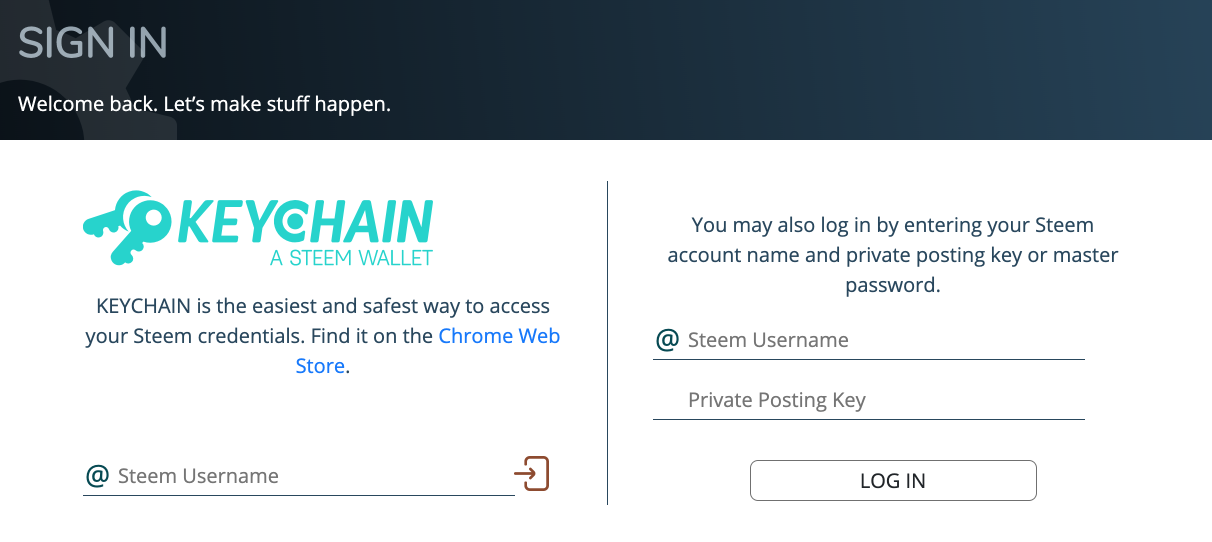Open the Chrome Web Store link
1212x542 pixels.
(x=499, y=336)
